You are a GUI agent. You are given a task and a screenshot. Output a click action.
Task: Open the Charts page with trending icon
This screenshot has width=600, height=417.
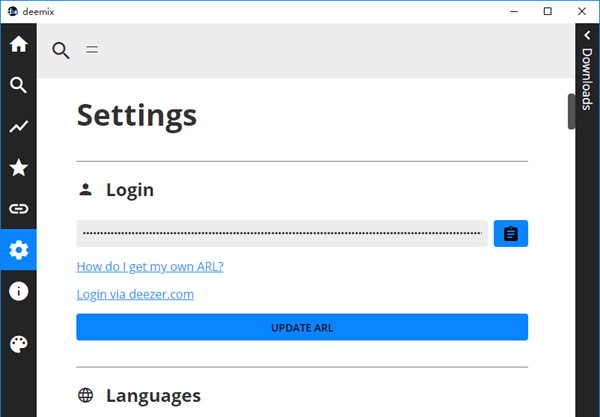(x=18, y=126)
